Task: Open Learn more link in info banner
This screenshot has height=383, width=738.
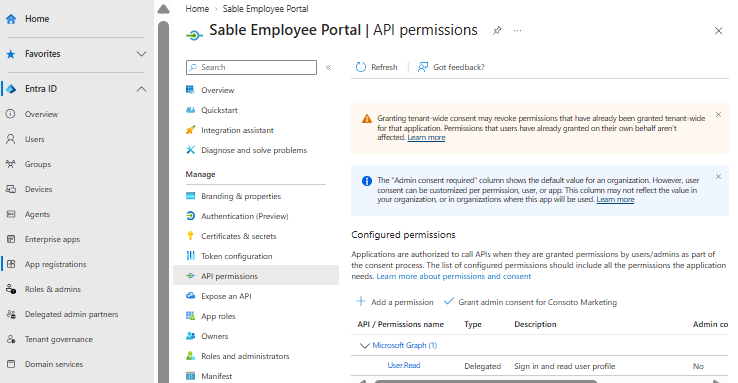Action: pyautogui.click(x=615, y=199)
